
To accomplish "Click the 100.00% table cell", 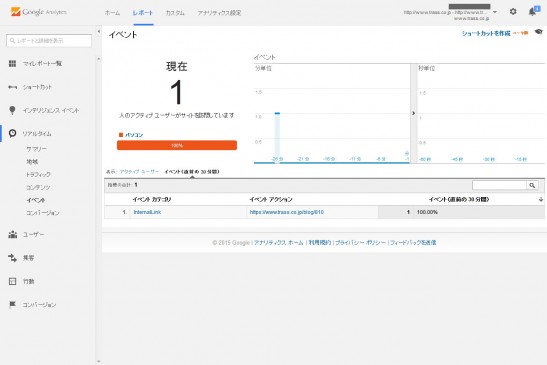I will point(427,212).
